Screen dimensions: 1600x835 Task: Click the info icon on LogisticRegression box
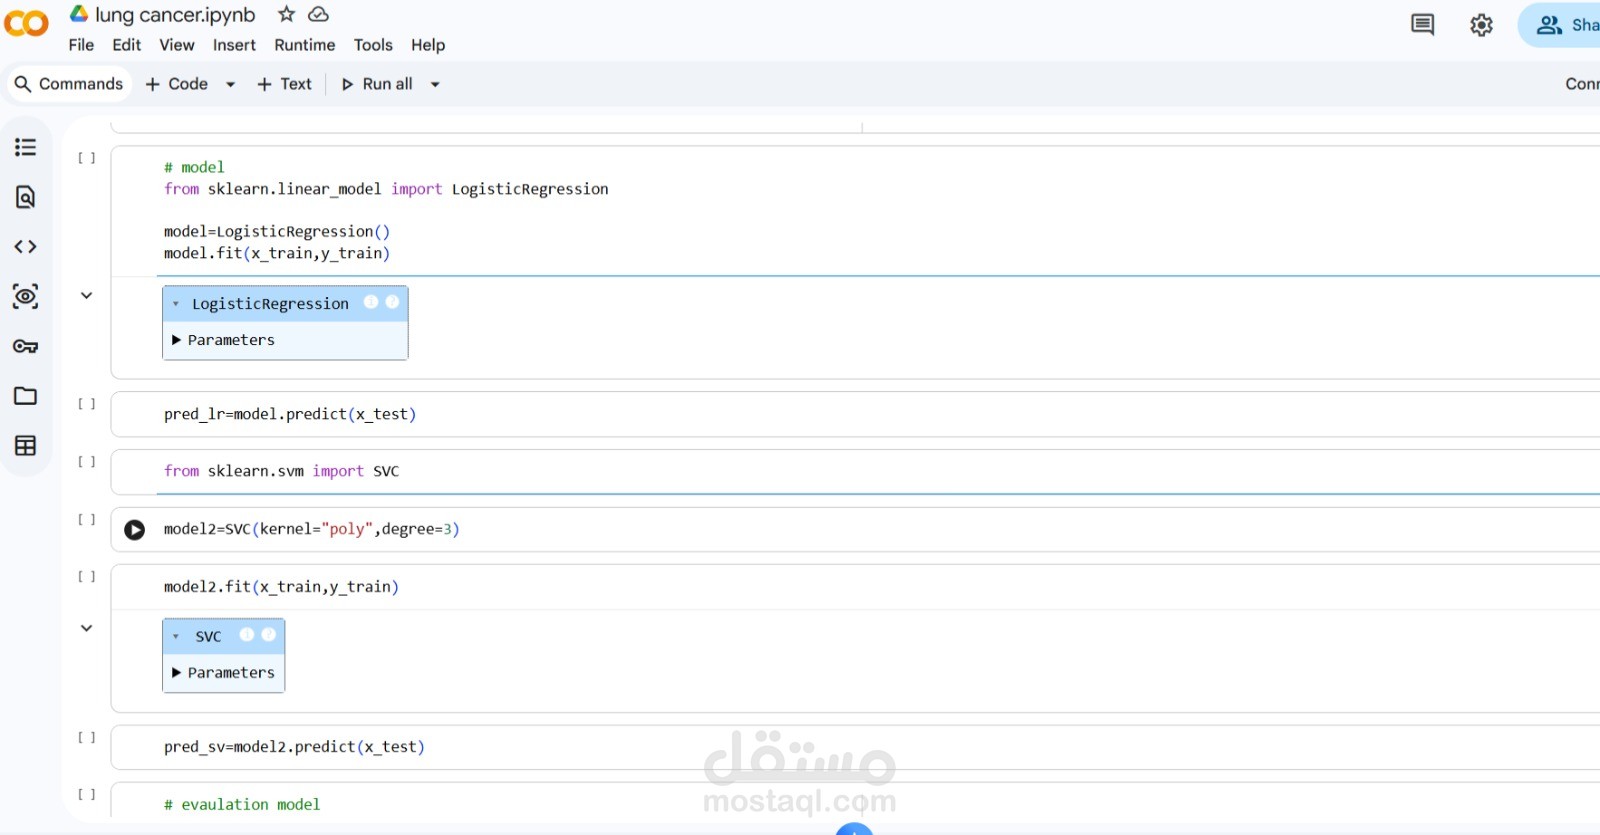point(371,302)
